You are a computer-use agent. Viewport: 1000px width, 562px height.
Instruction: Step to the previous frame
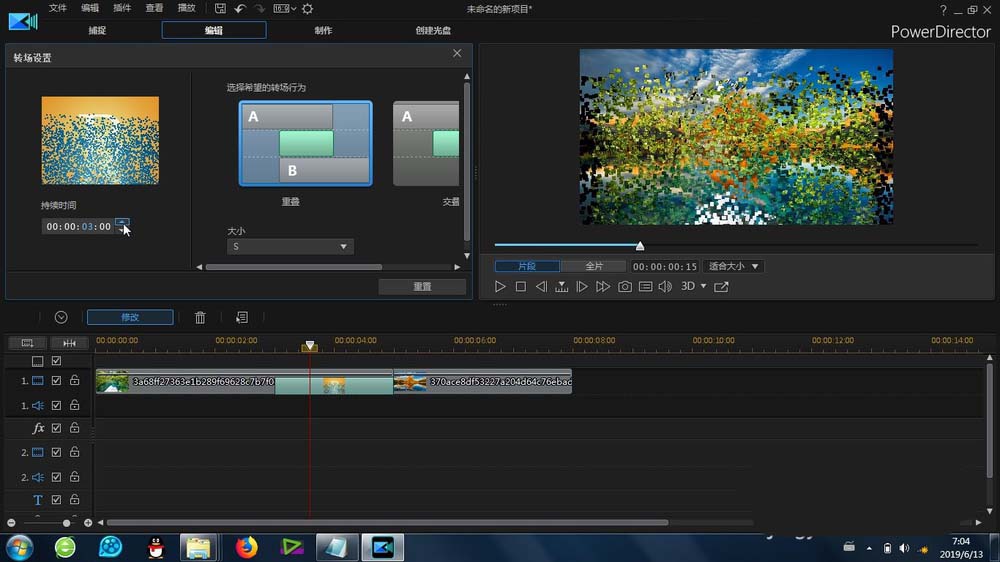[x=541, y=286]
